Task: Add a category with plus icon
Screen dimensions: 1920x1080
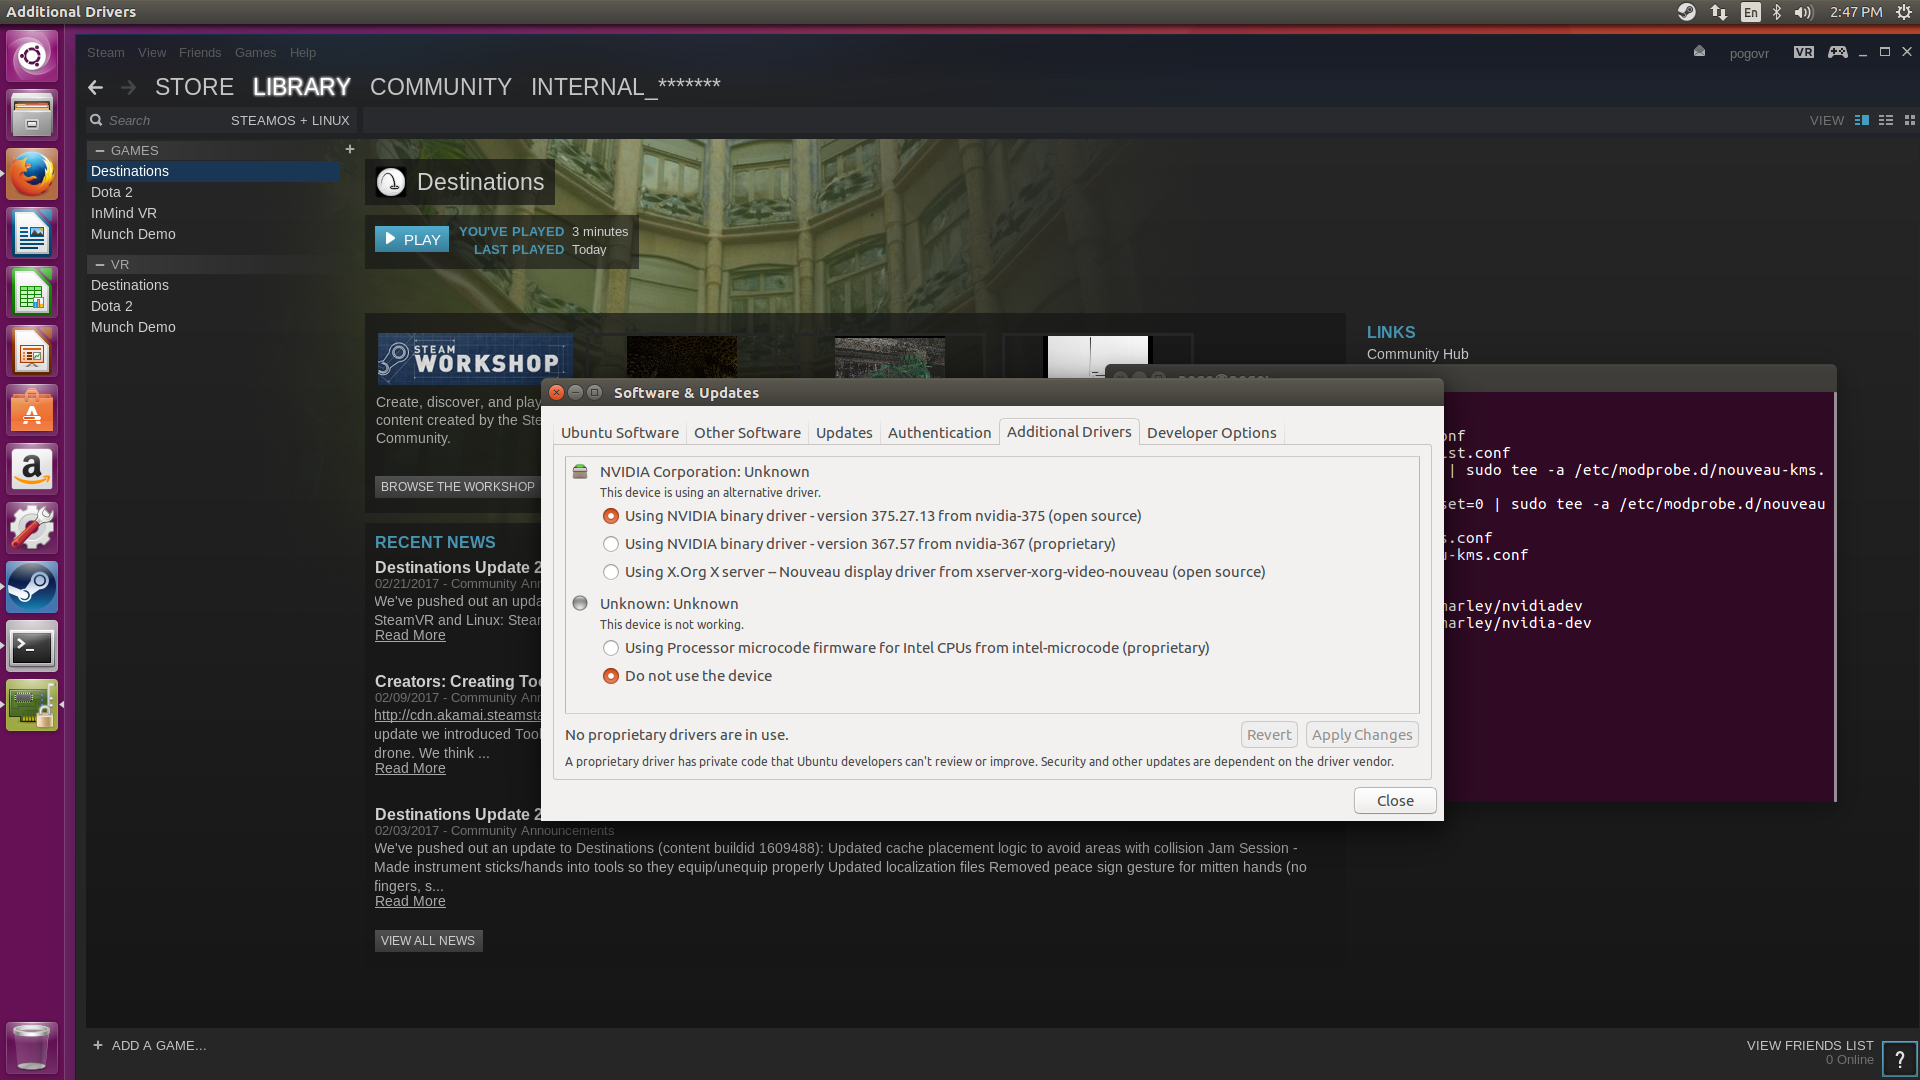Action: (x=350, y=149)
